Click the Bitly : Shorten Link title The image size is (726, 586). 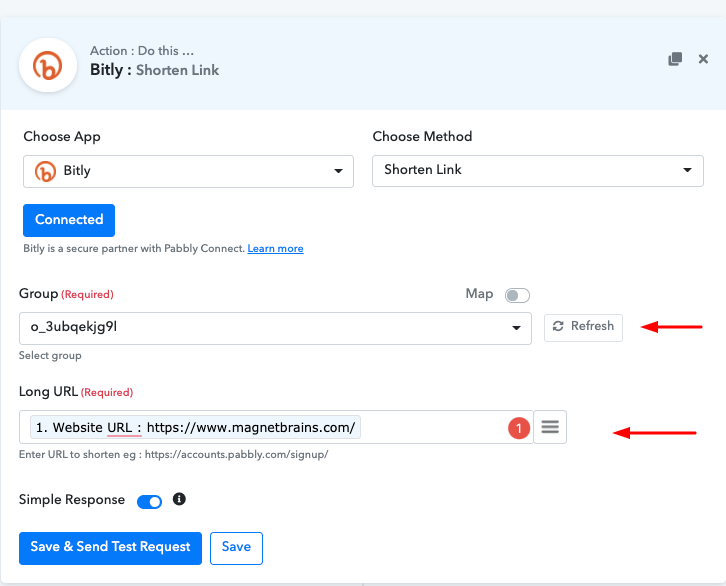[x=154, y=70]
